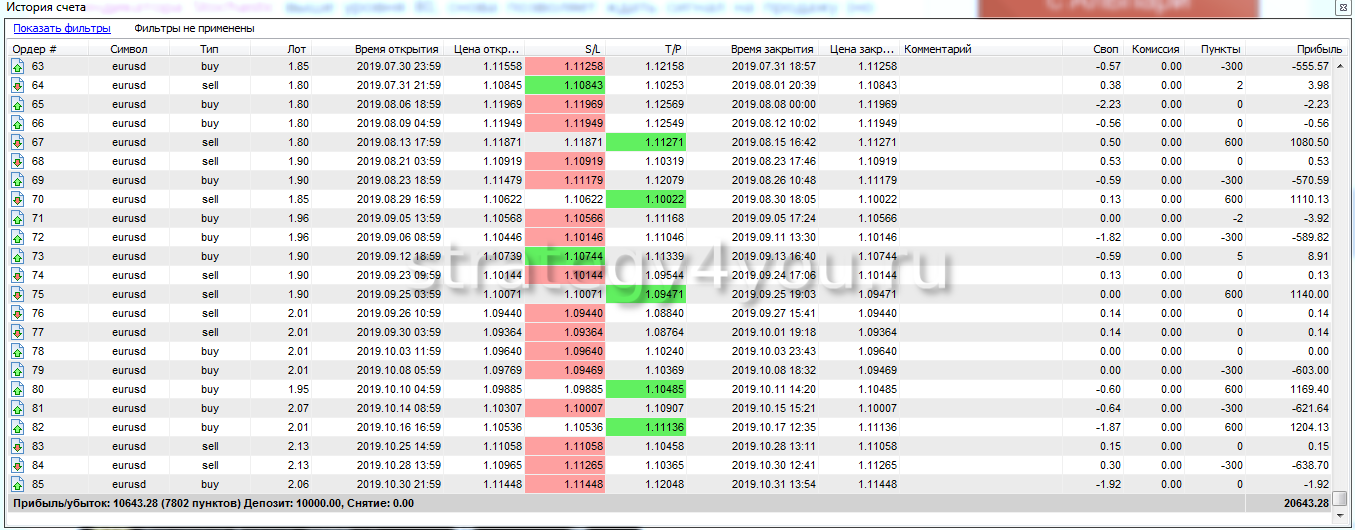Click the buy icon for order 85
The height and width of the screenshot is (530, 1355).
[17, 484]
